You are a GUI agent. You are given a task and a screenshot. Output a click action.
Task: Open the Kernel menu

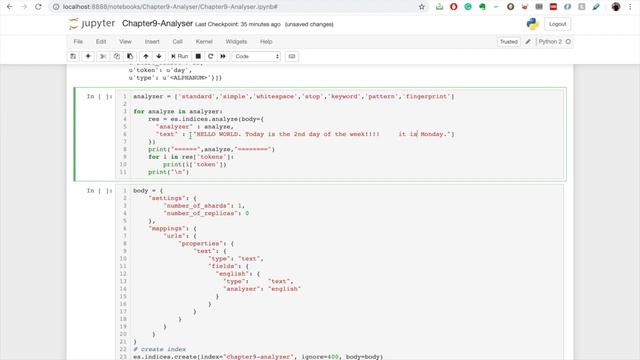click(204, 42)
